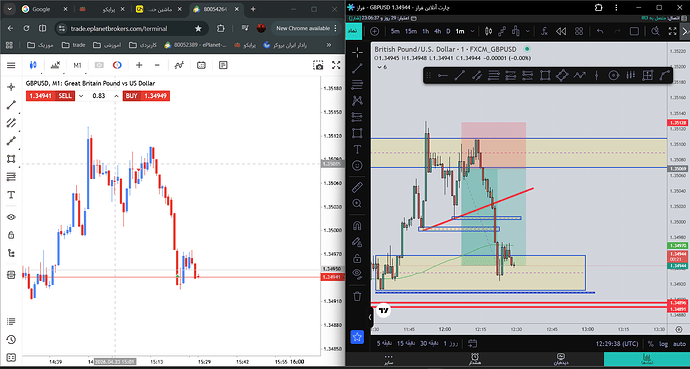Increase the lot volume with up chevron
Image resolution: width=690 pixels, height=369 pixels.
click(x=116, y=96)
